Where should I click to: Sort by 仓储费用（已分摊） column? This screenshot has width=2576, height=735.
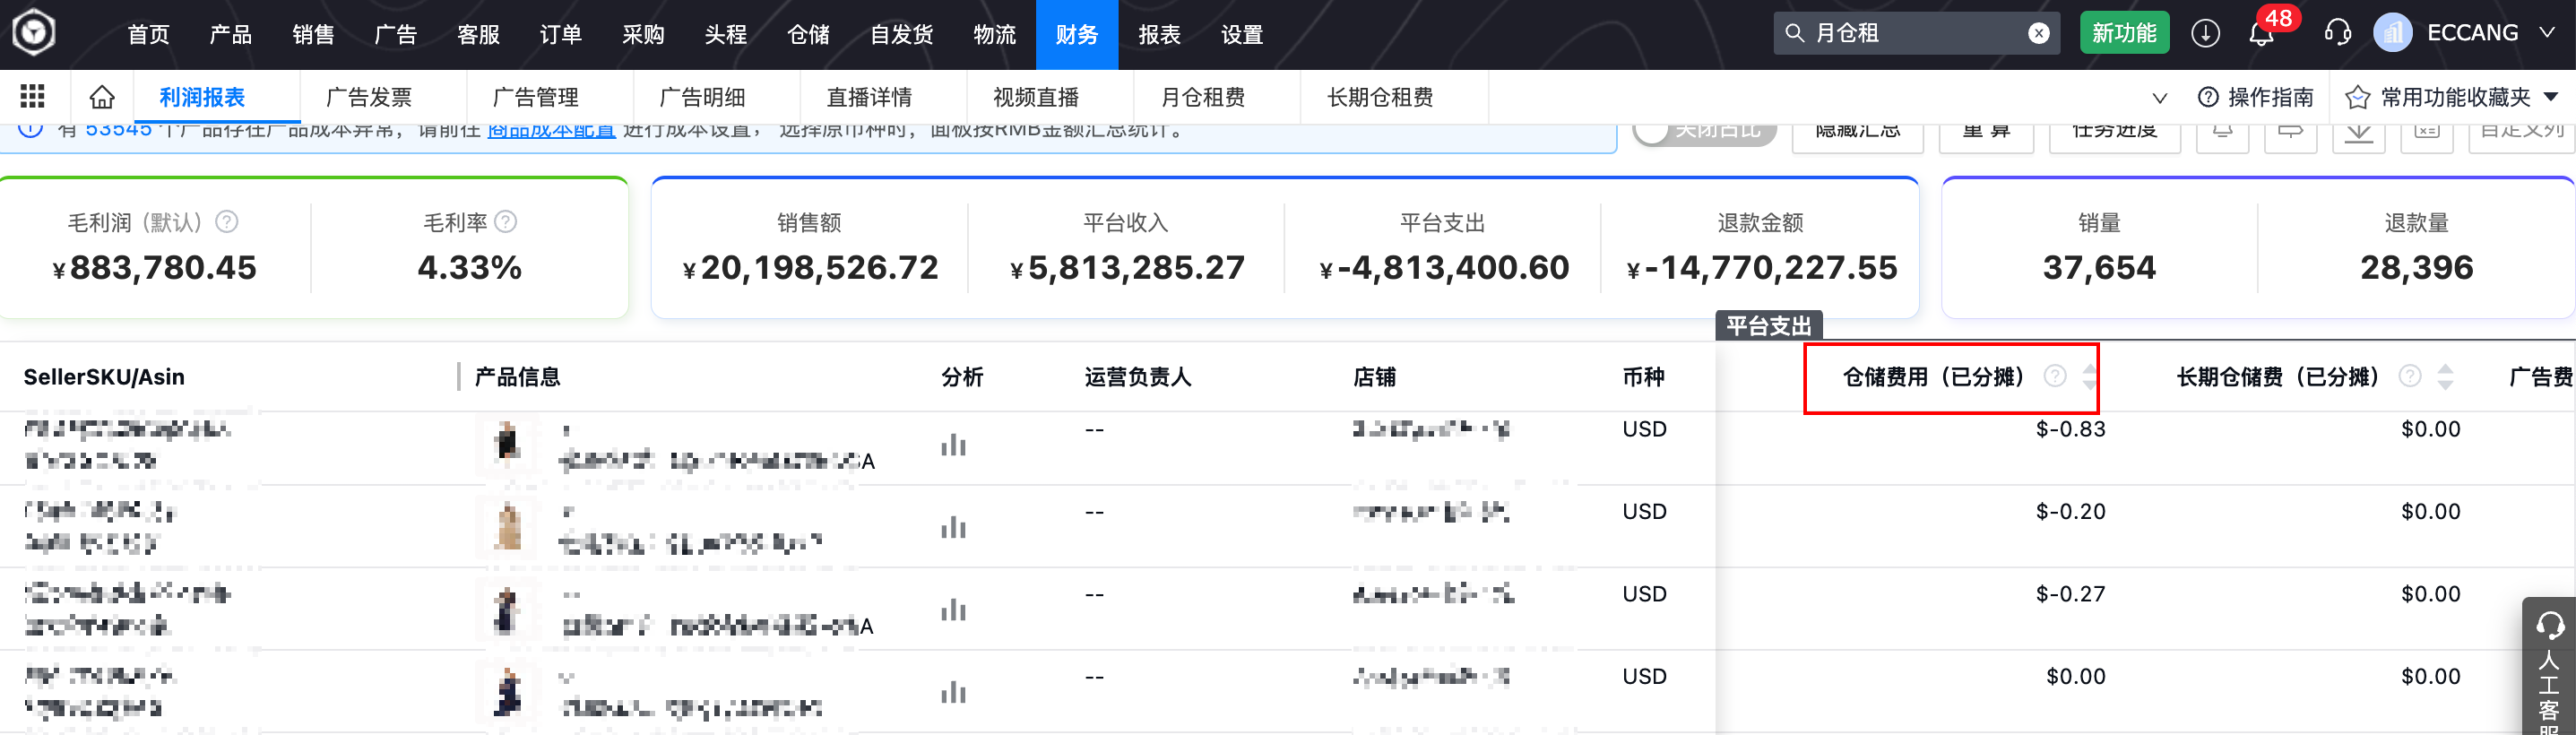pos(2089,377)
